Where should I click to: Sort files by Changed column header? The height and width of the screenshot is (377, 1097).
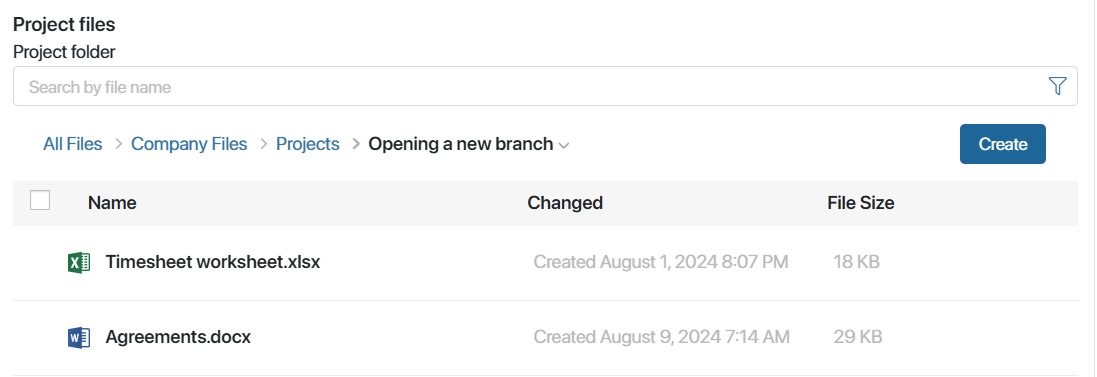click(565, 203)
